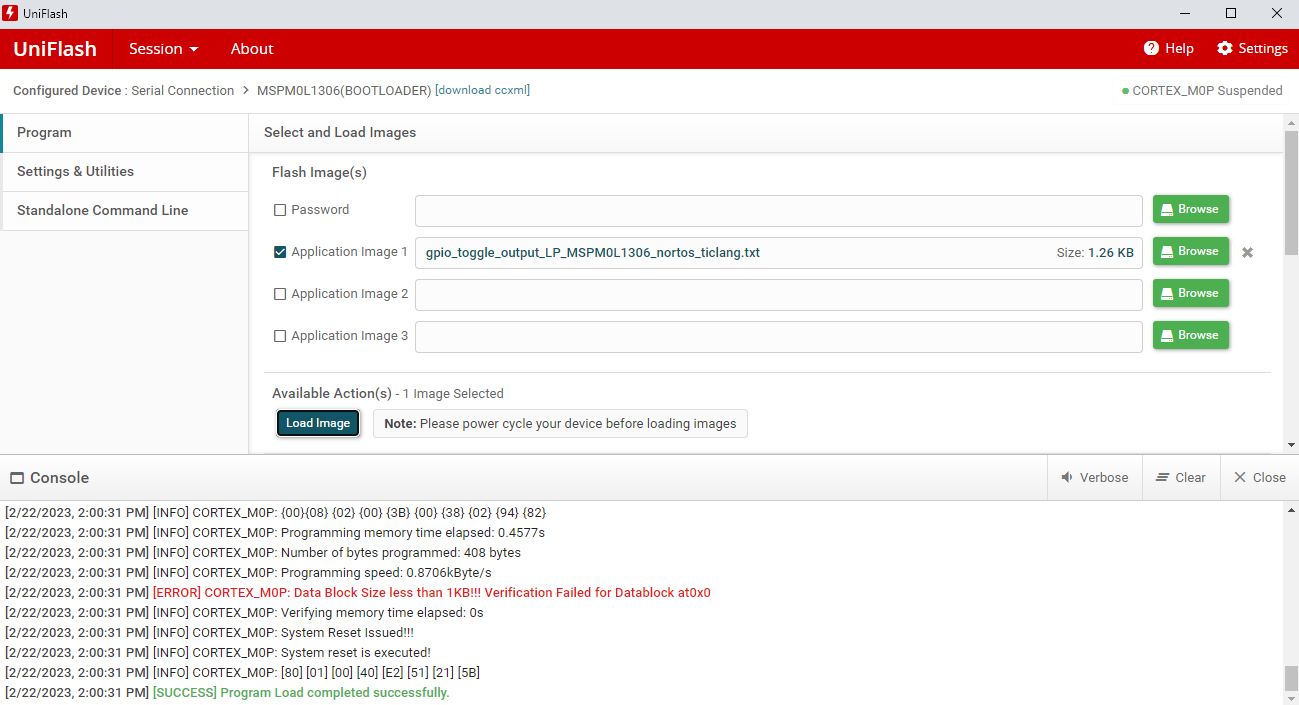Enable the Application Image 2 checkbox

tap(280, 294)
